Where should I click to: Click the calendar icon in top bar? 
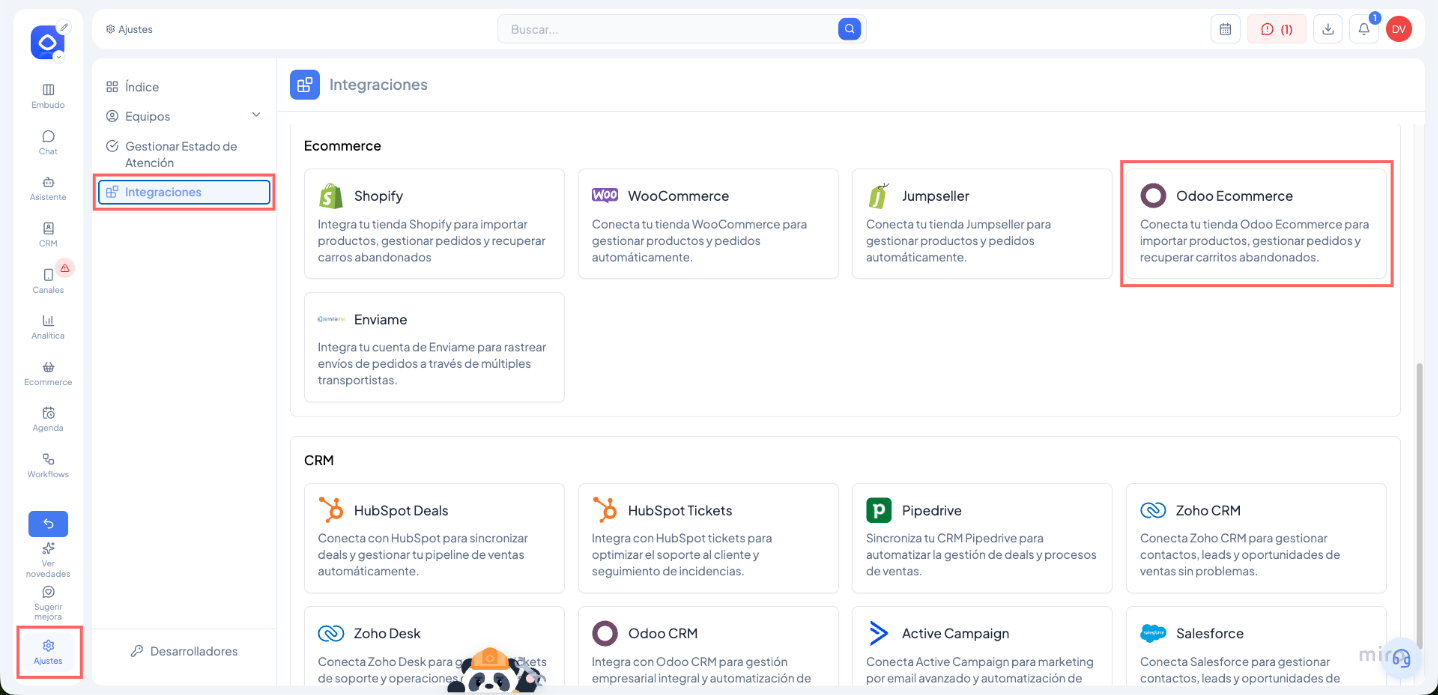coord(1225,29)
